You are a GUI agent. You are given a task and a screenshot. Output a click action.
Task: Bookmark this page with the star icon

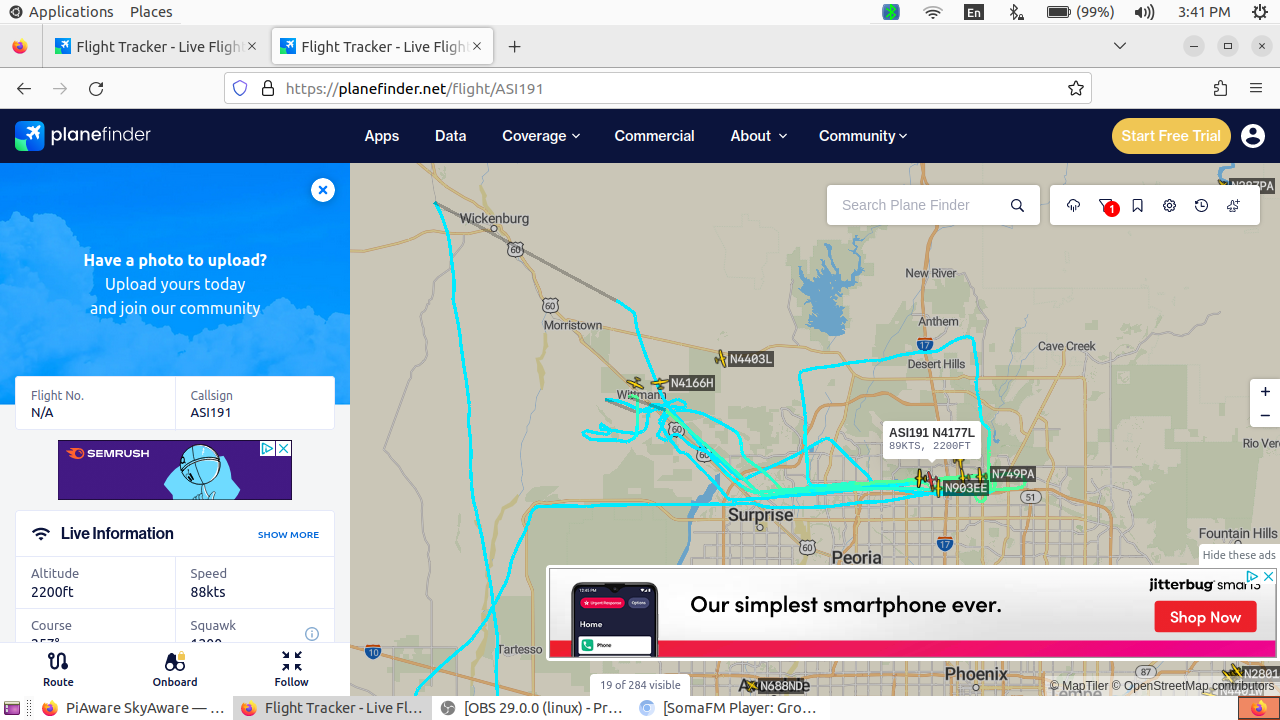(x=1076, y=88)
